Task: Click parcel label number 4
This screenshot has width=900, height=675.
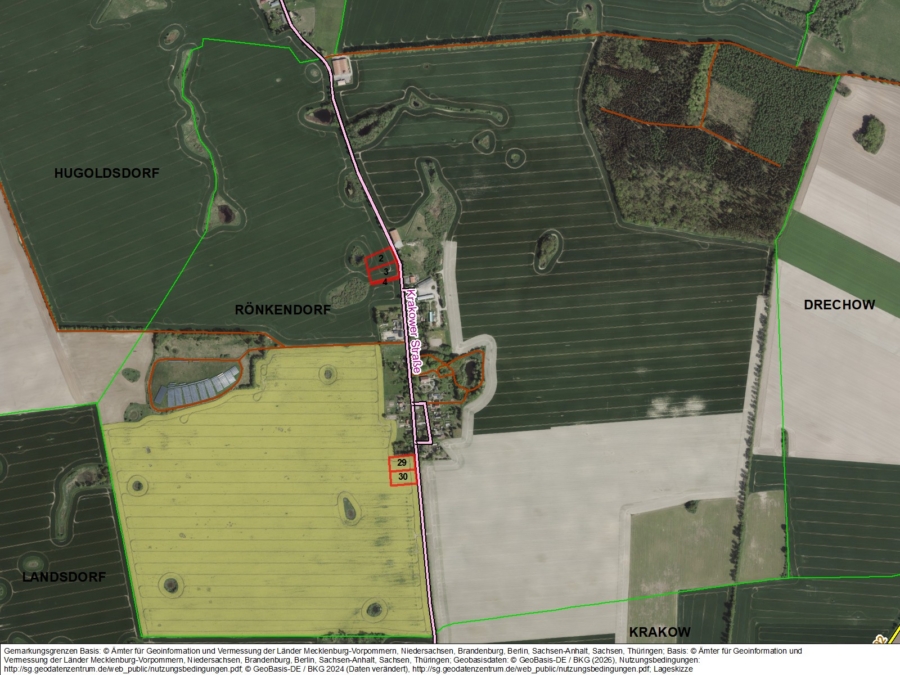Action: pyautogui.click(x=385, y=282)
